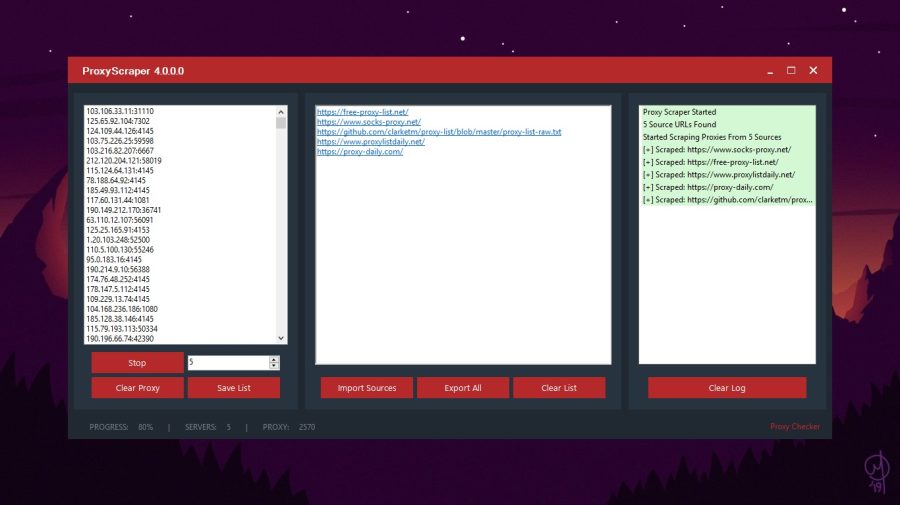Select proxy 125.25.165.91:4153
Image resolution: width=900 pixels, height=505 pixels.
click(118, 230)
